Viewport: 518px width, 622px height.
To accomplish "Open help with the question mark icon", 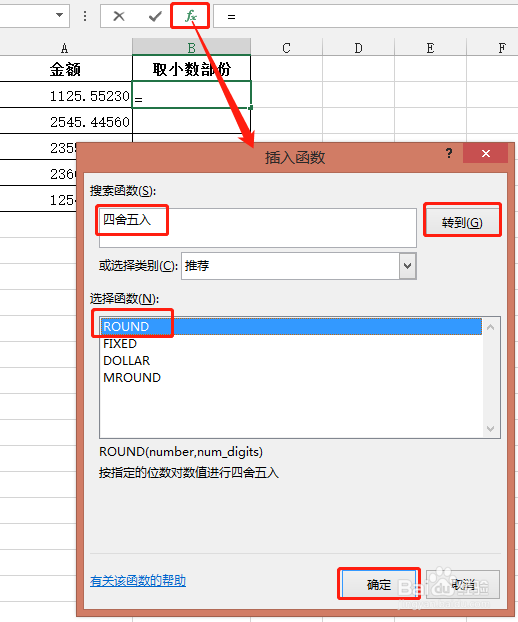I will (x=449, y=153).
